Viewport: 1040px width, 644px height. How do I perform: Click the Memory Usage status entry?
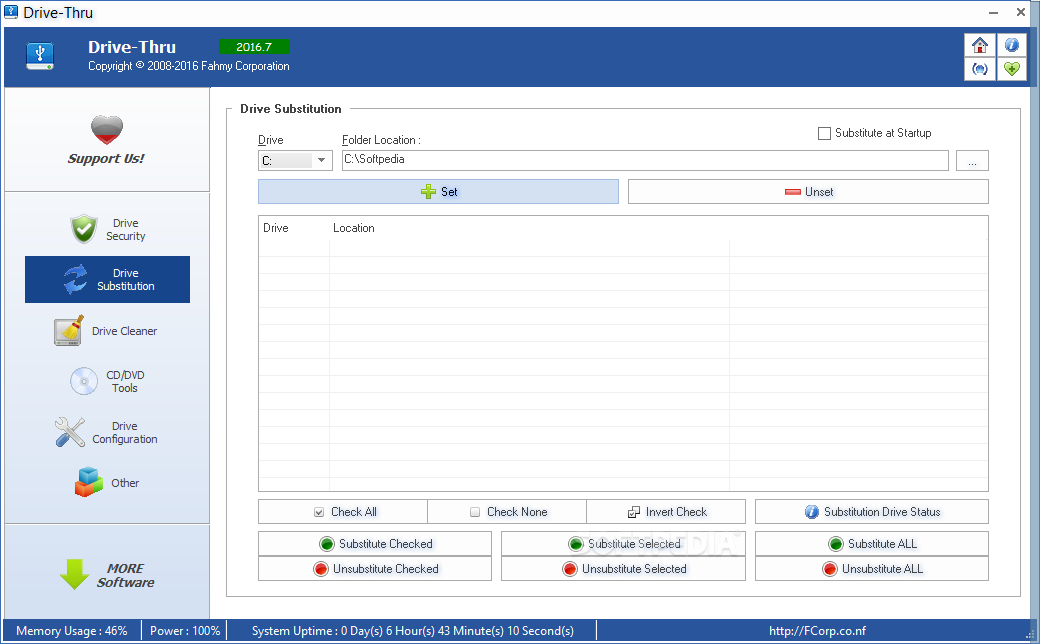click(x=72, y=631)
